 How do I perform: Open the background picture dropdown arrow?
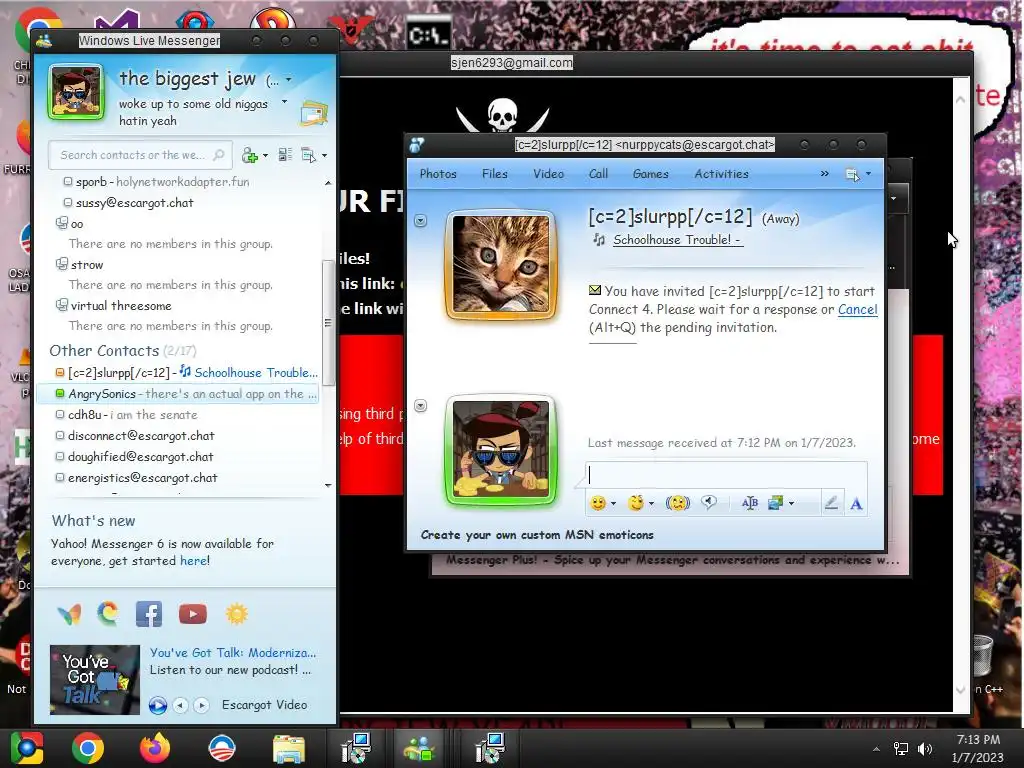792,504
